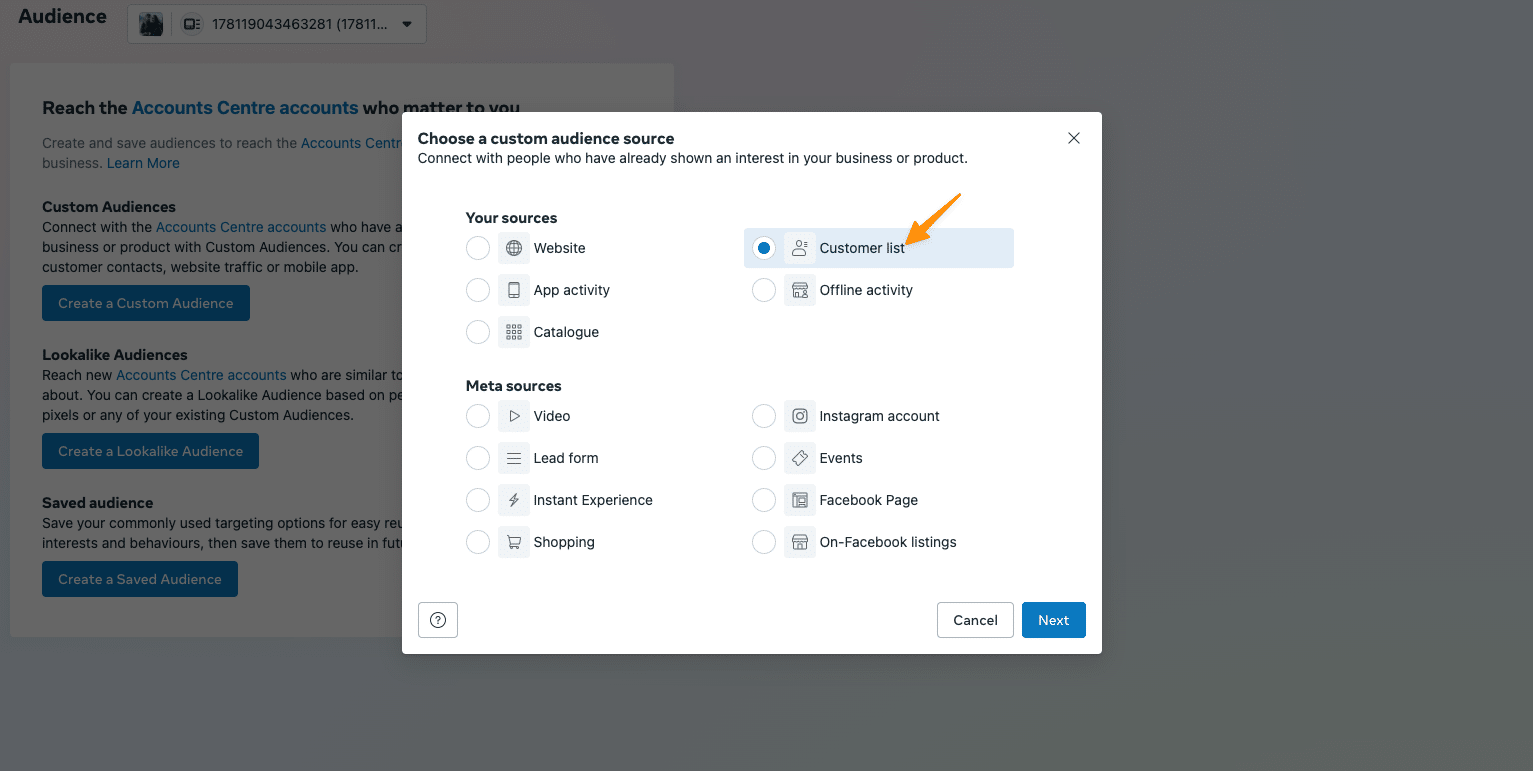
Task: Click the Events ticket icon
Action: tap(800, 458)
